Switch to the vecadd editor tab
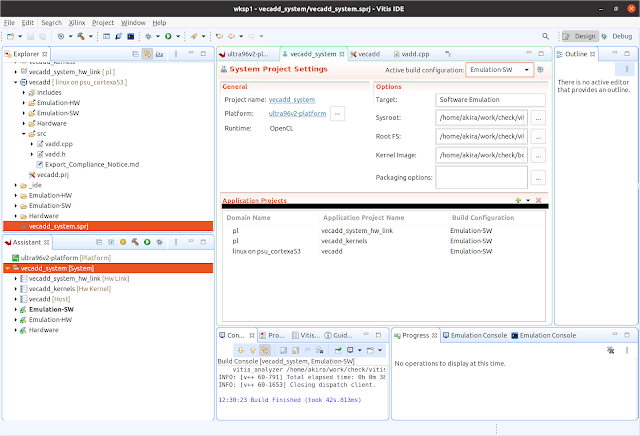This screenshot has width=640, height=436. click(x=365, y=54)
